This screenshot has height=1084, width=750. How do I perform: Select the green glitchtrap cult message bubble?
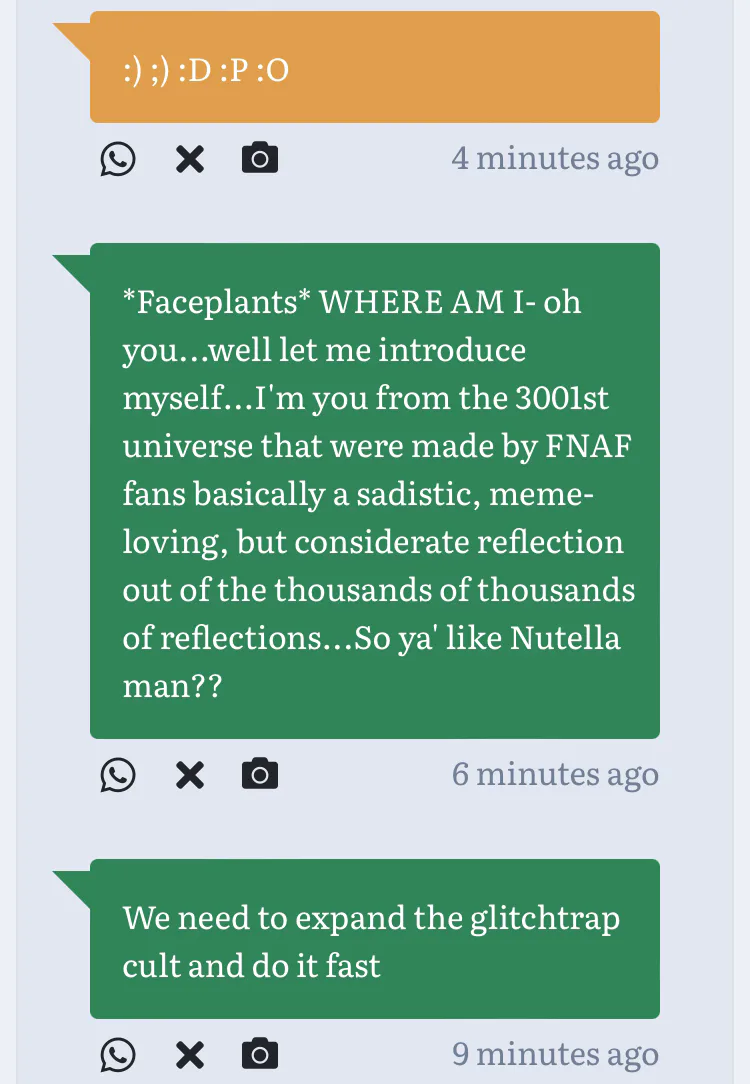pos(375,939)
